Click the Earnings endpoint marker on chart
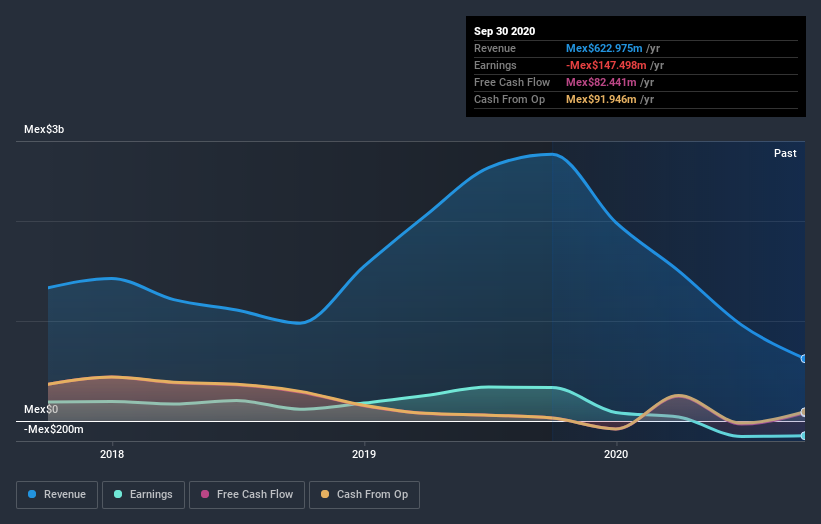This screenshot has height=524, width=821. (803, 436)
